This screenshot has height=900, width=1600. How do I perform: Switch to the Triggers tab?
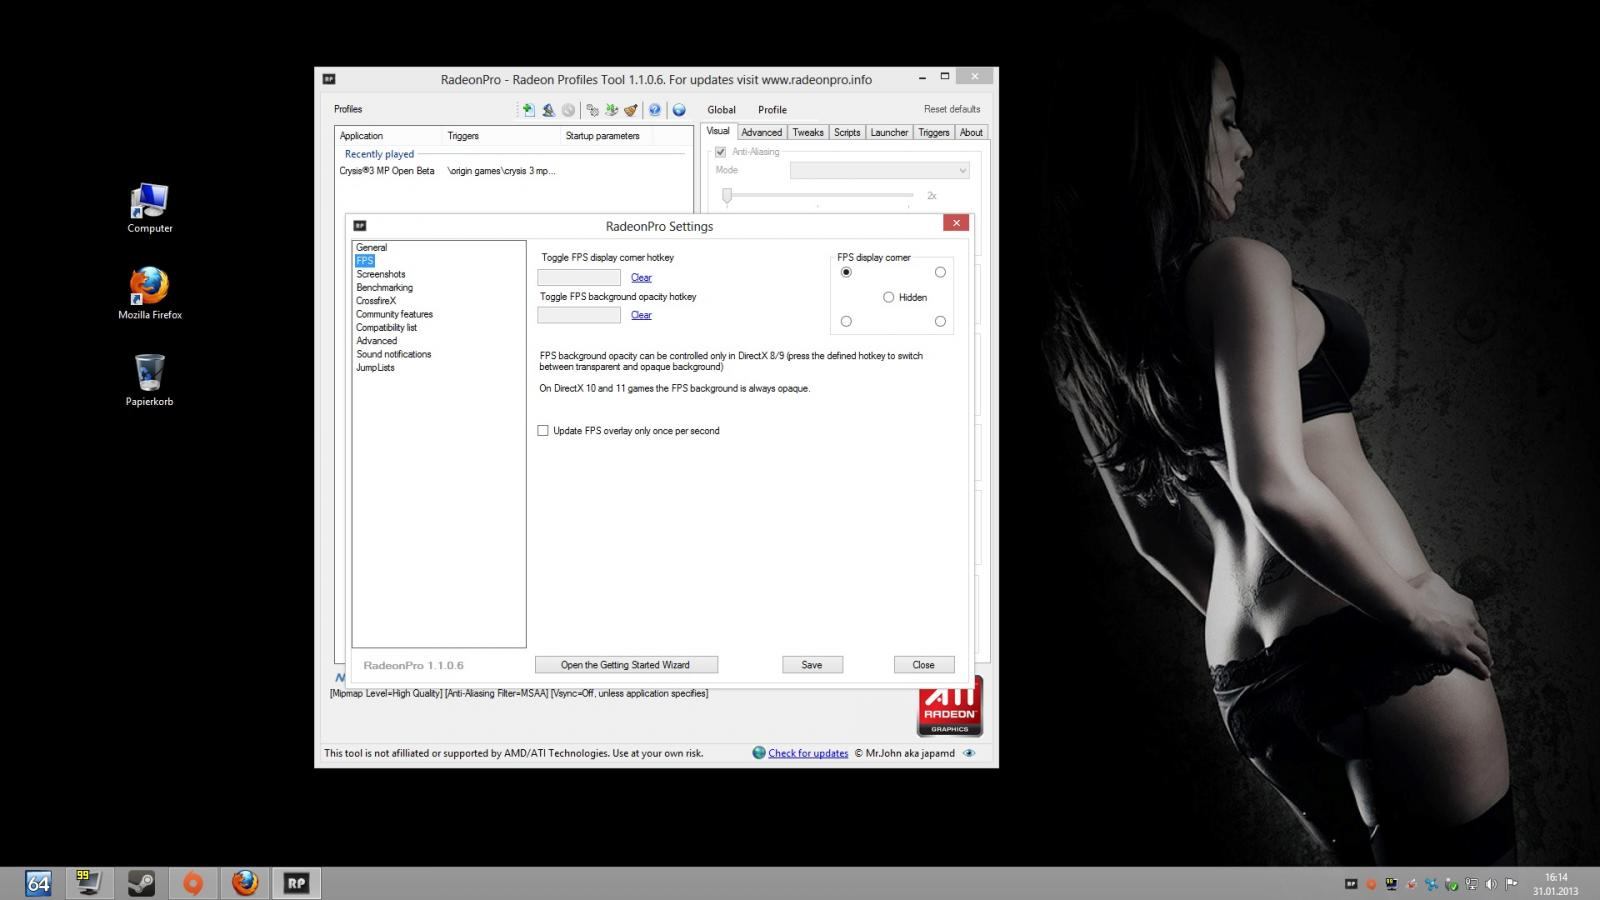coord(934,132)
